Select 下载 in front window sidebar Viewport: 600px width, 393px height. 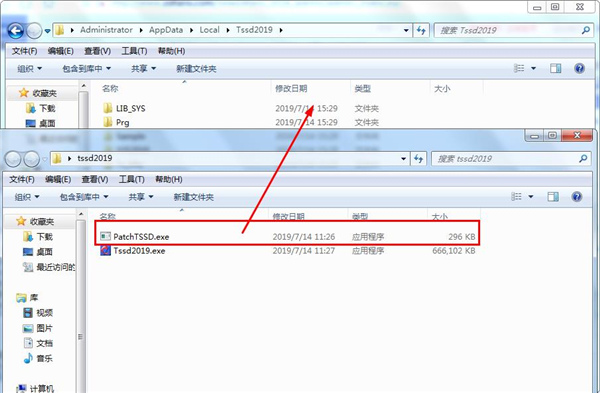pos(38,236)
